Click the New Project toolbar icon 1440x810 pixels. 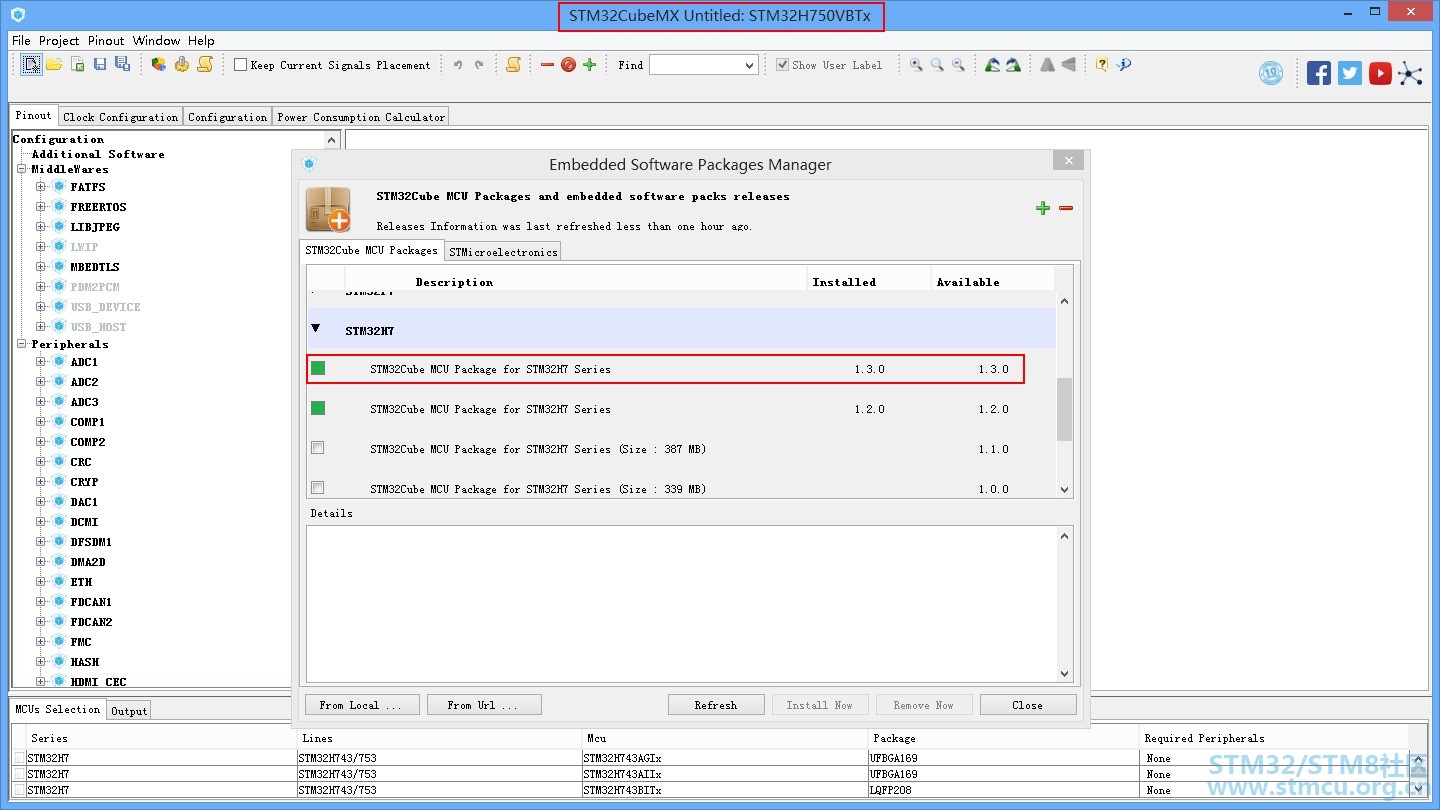click(x=32, y=65)
